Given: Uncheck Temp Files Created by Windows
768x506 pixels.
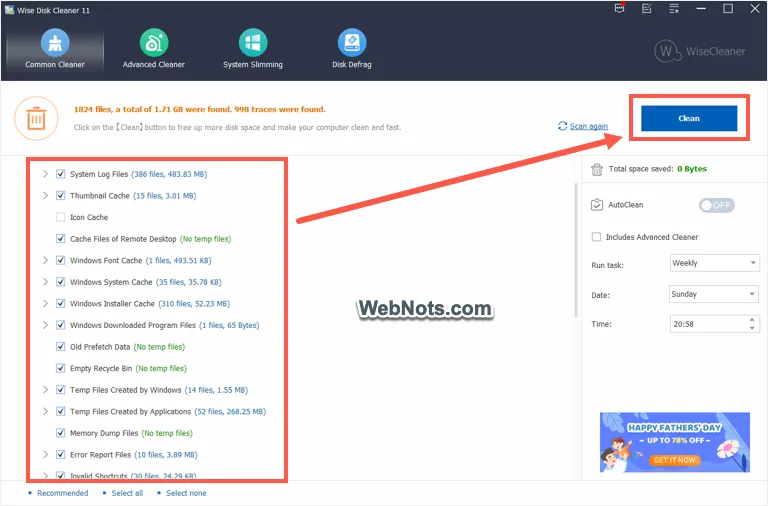Looking at the screenshot, I should pos(60,390).
